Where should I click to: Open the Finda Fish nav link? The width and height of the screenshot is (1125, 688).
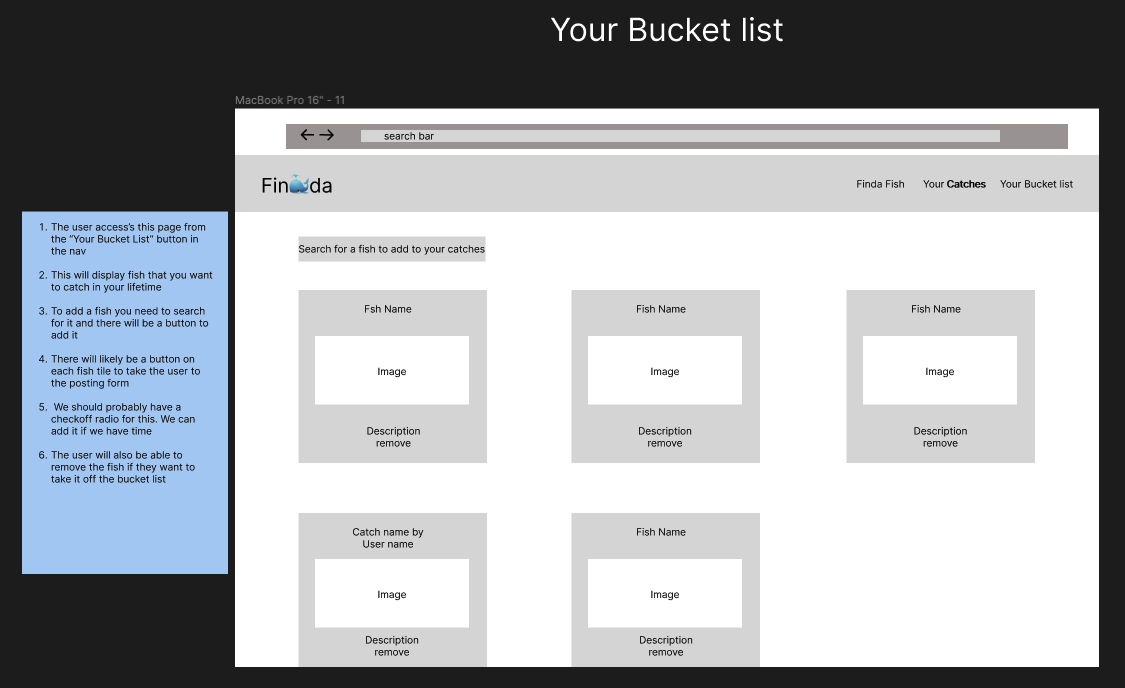click(x=880, y=184)
